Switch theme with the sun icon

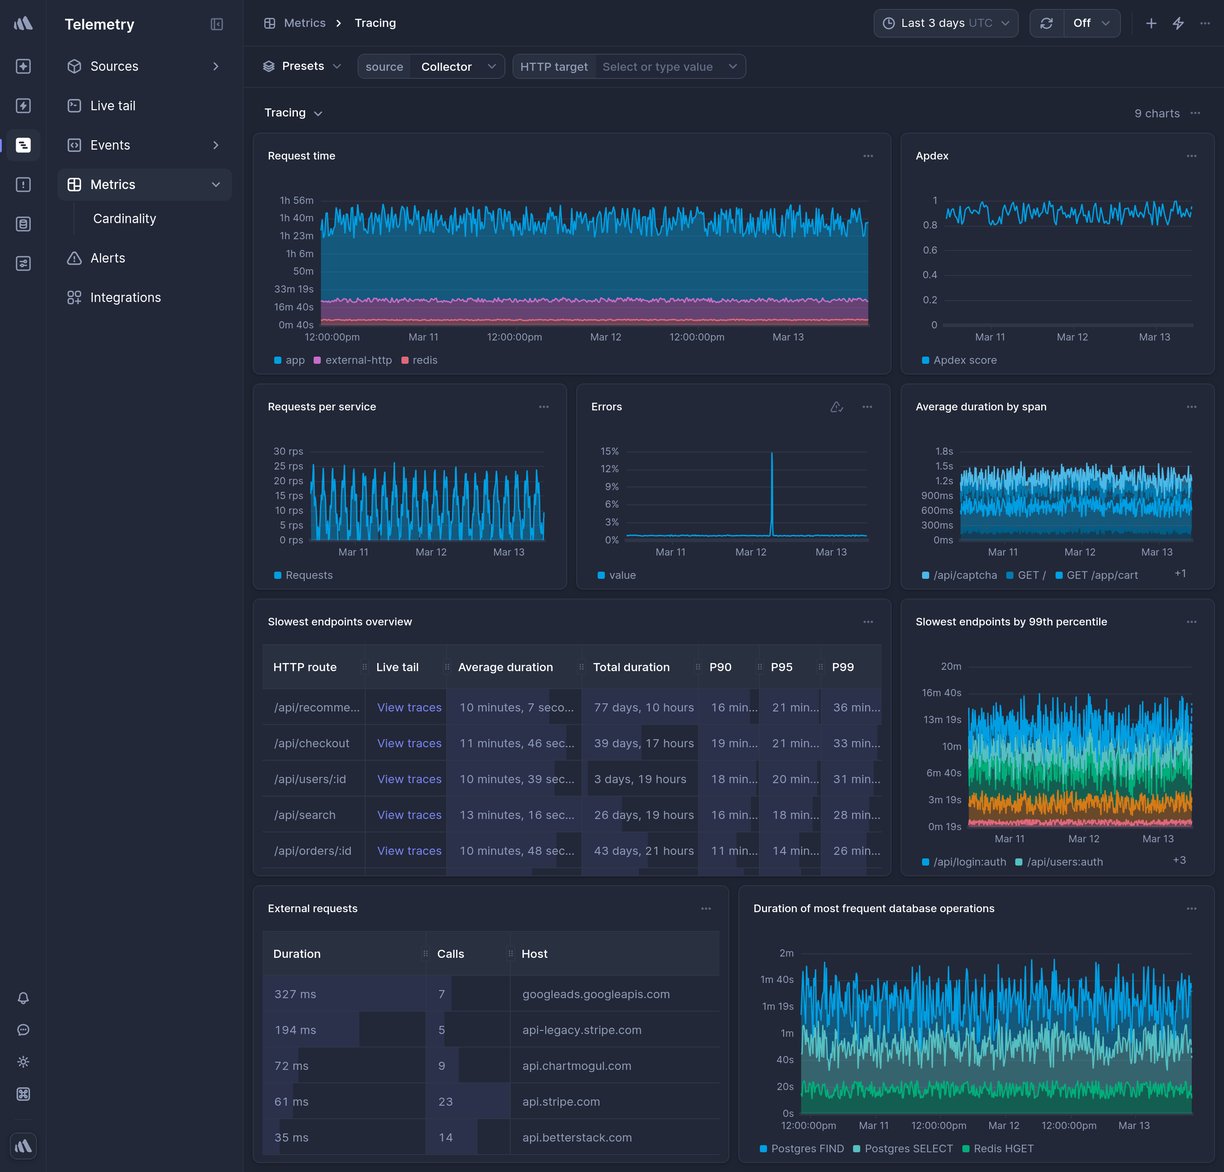[x=22, y=1061]
